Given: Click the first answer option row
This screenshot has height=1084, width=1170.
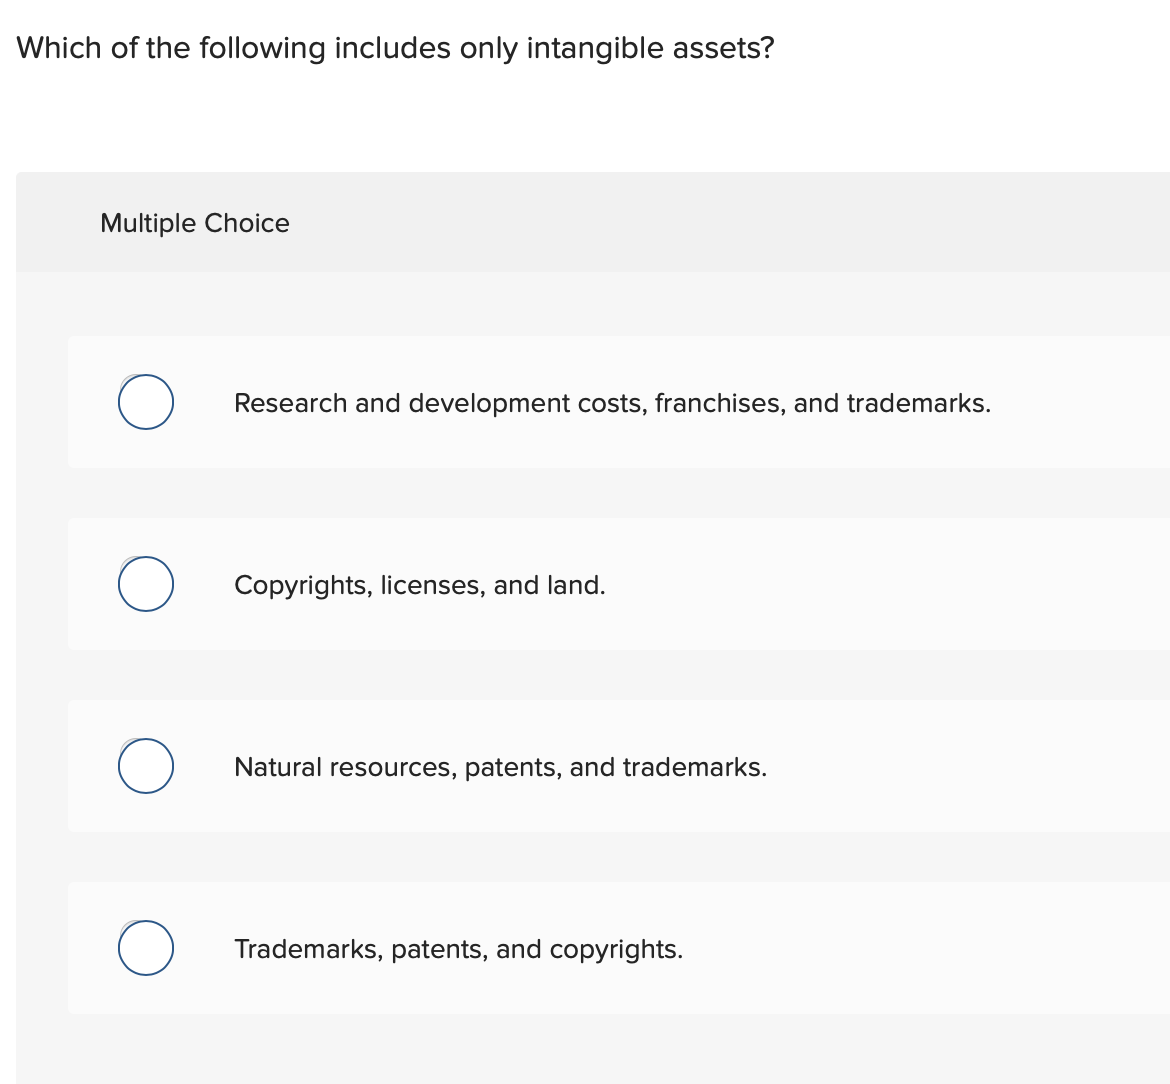Looking at the screenshot, I should (600, 402).
